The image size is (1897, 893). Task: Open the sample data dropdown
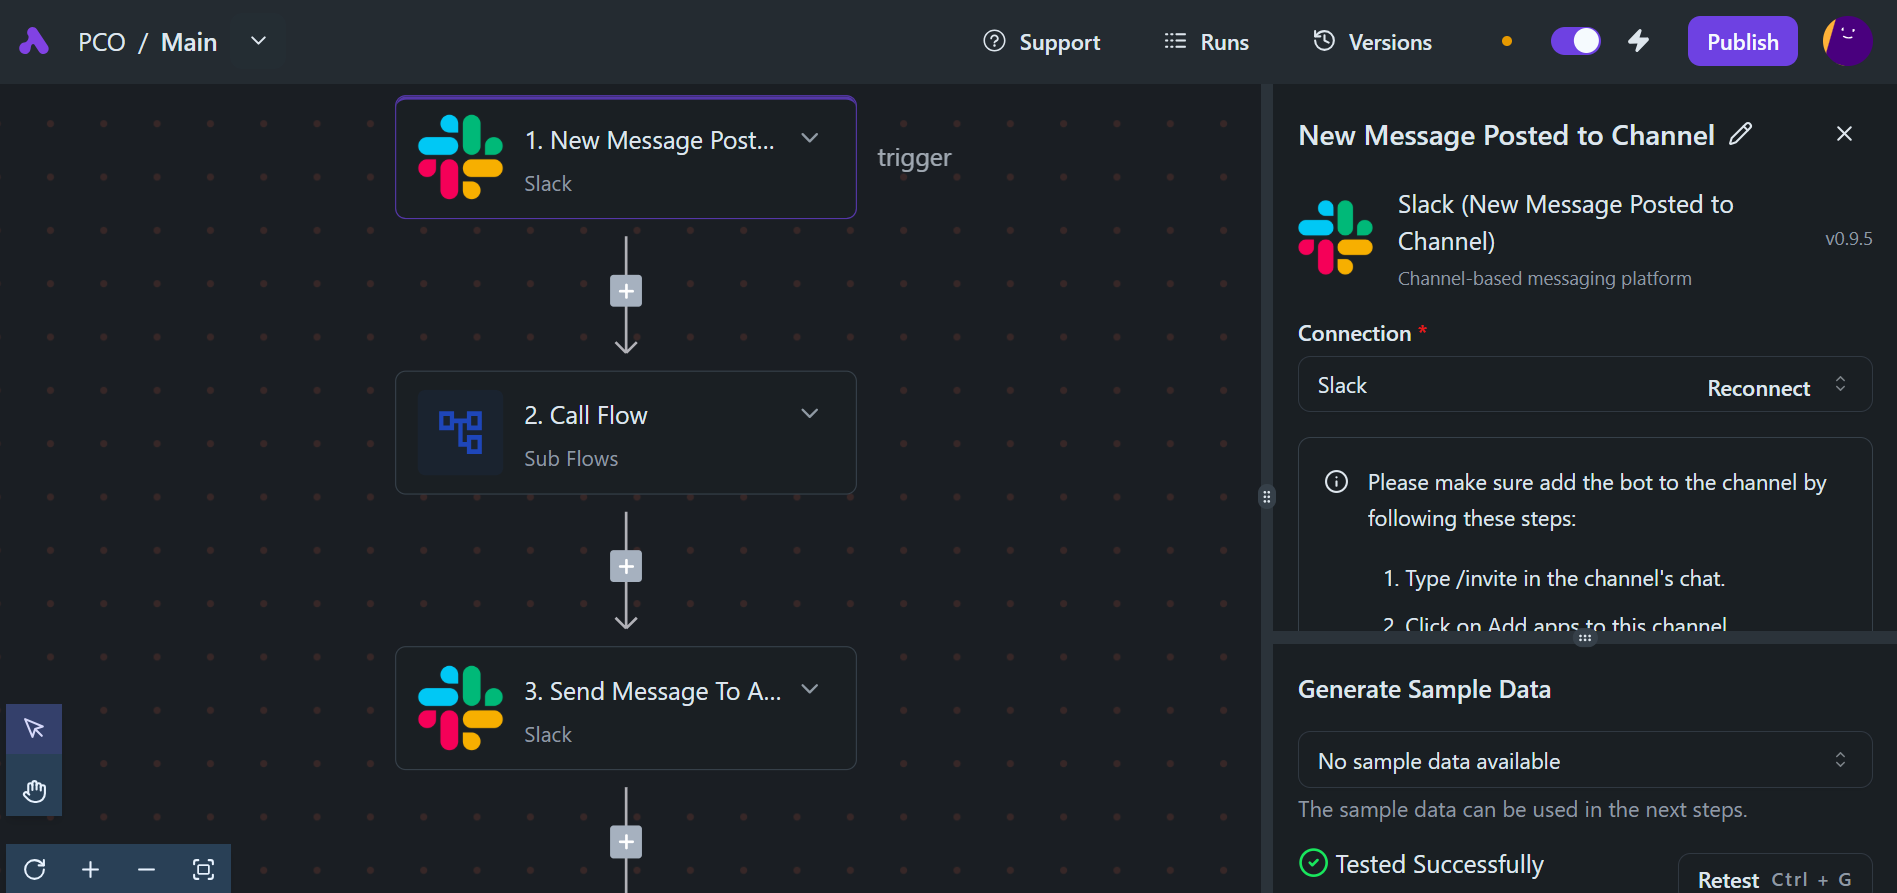[x=1584, y=760]
